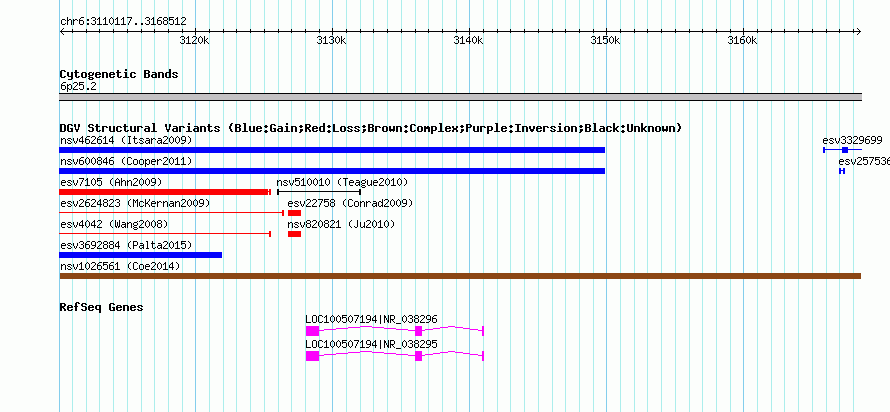Click the esv22758 (Conrad2009) red block
The height and width of the screenshot is (412, 890).
[294, 213]
